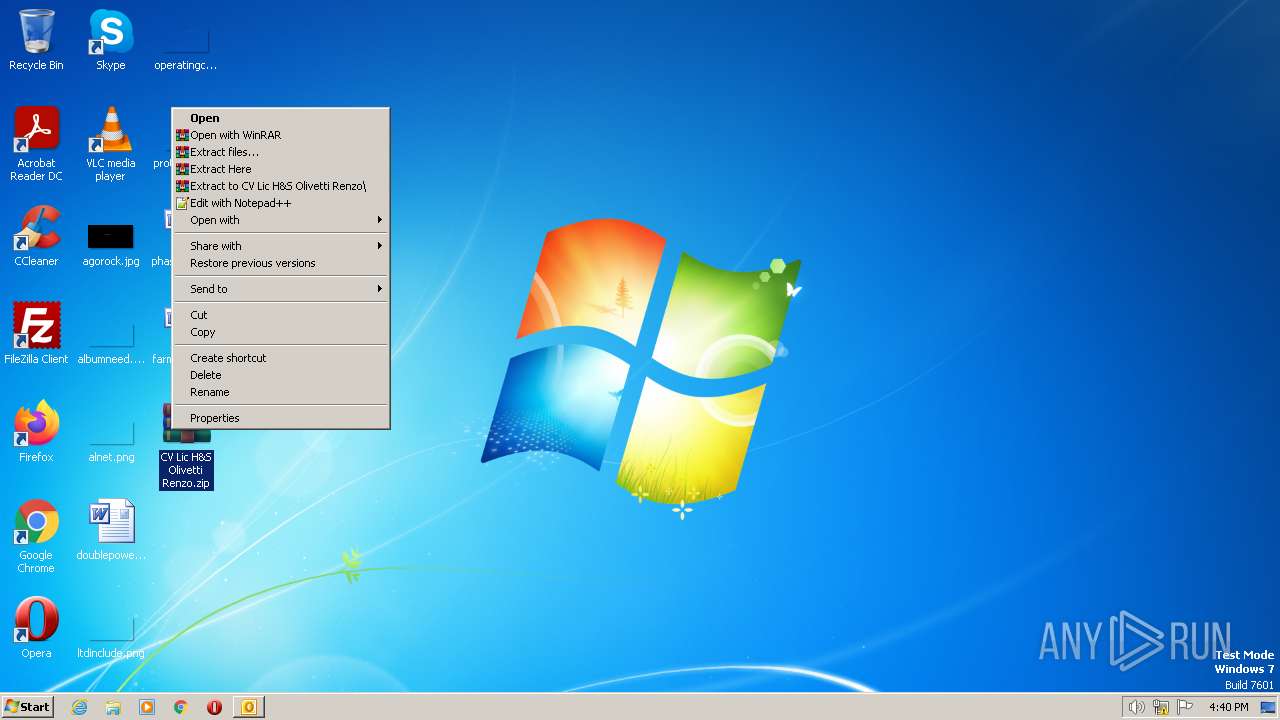
Task: Choose Open with WinRAR
Action: [x=281, y=135]
